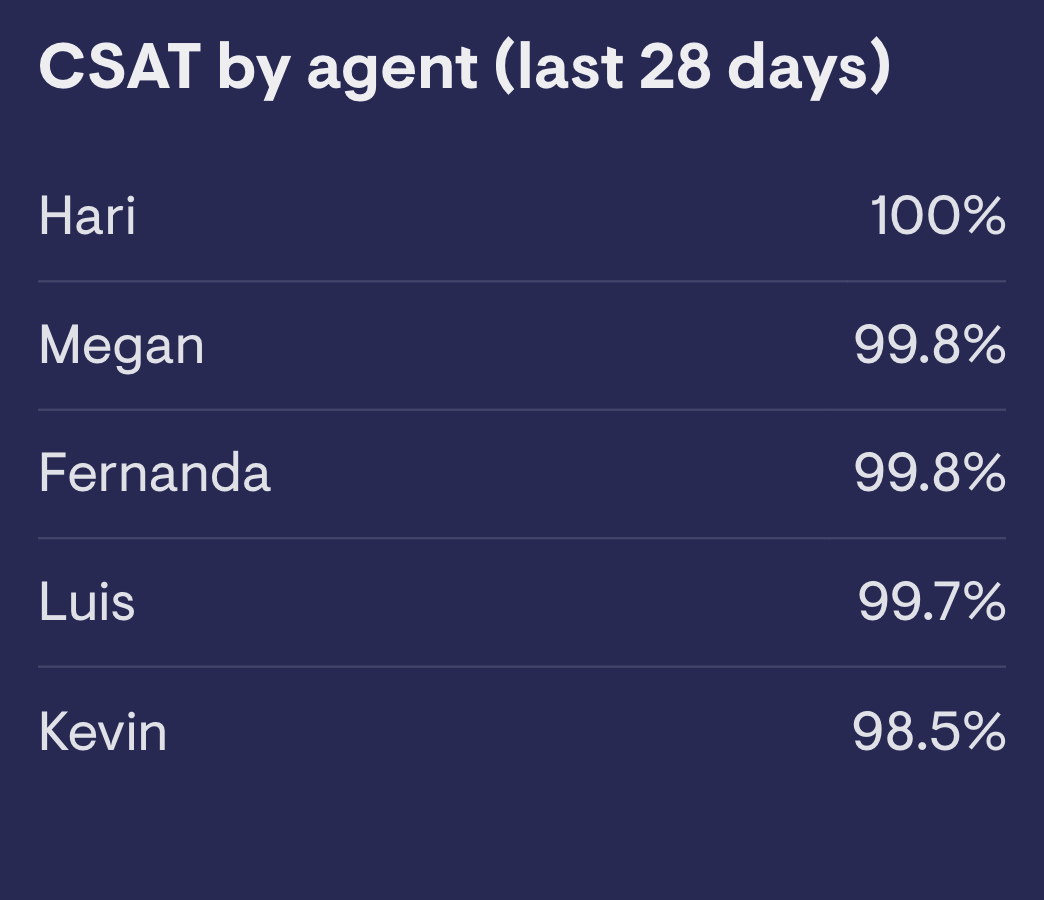
Task: Click empty space between Kevin and 98.5%
Action: 509,732
